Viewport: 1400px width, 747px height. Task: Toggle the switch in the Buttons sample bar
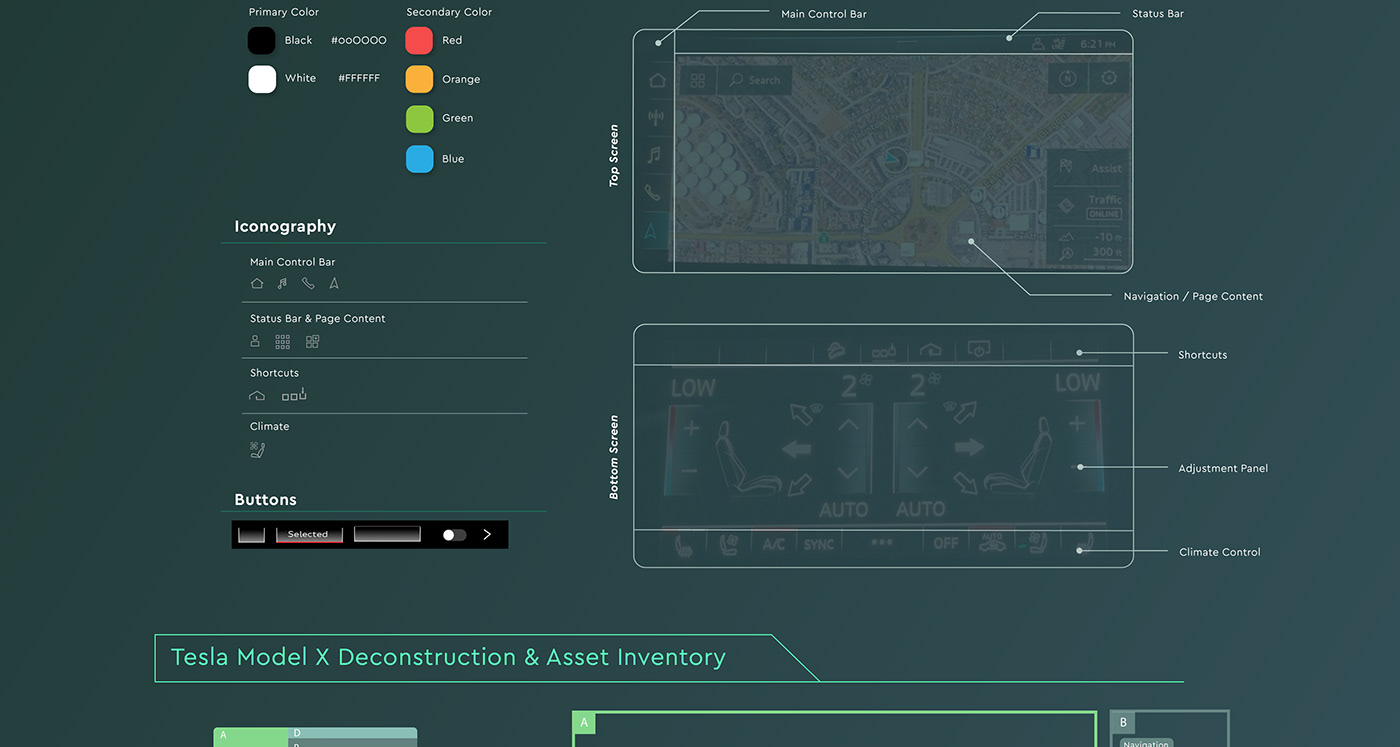[454, 535]
